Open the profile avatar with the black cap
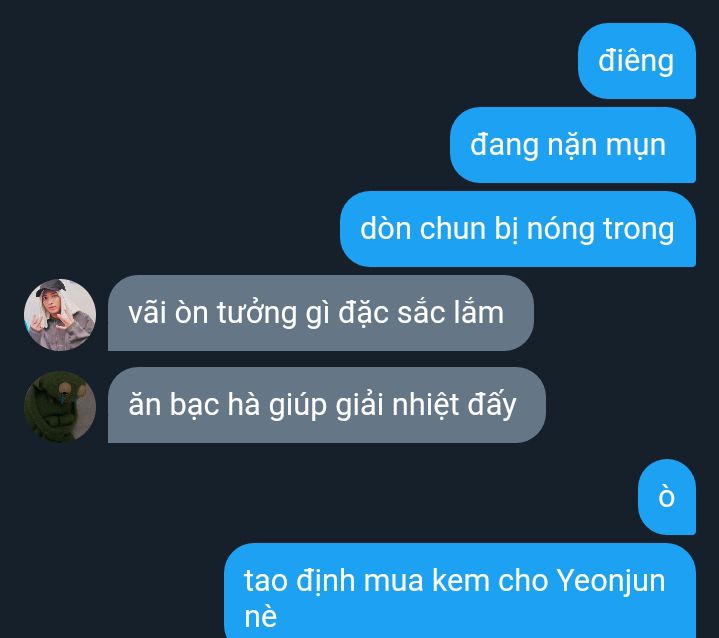The height and width of the screenshot is (638, 719). (60, 315)
